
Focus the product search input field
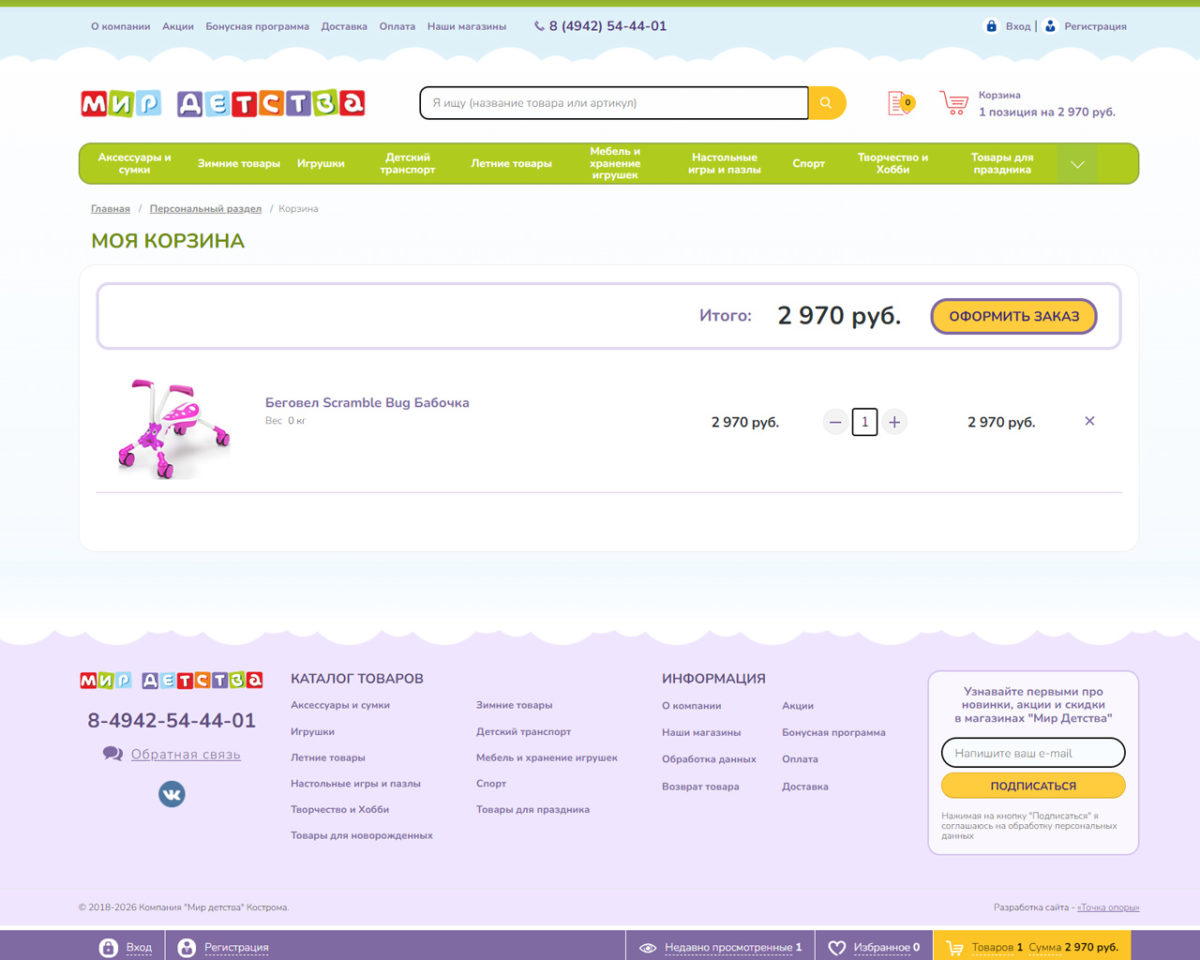[614, 103]
